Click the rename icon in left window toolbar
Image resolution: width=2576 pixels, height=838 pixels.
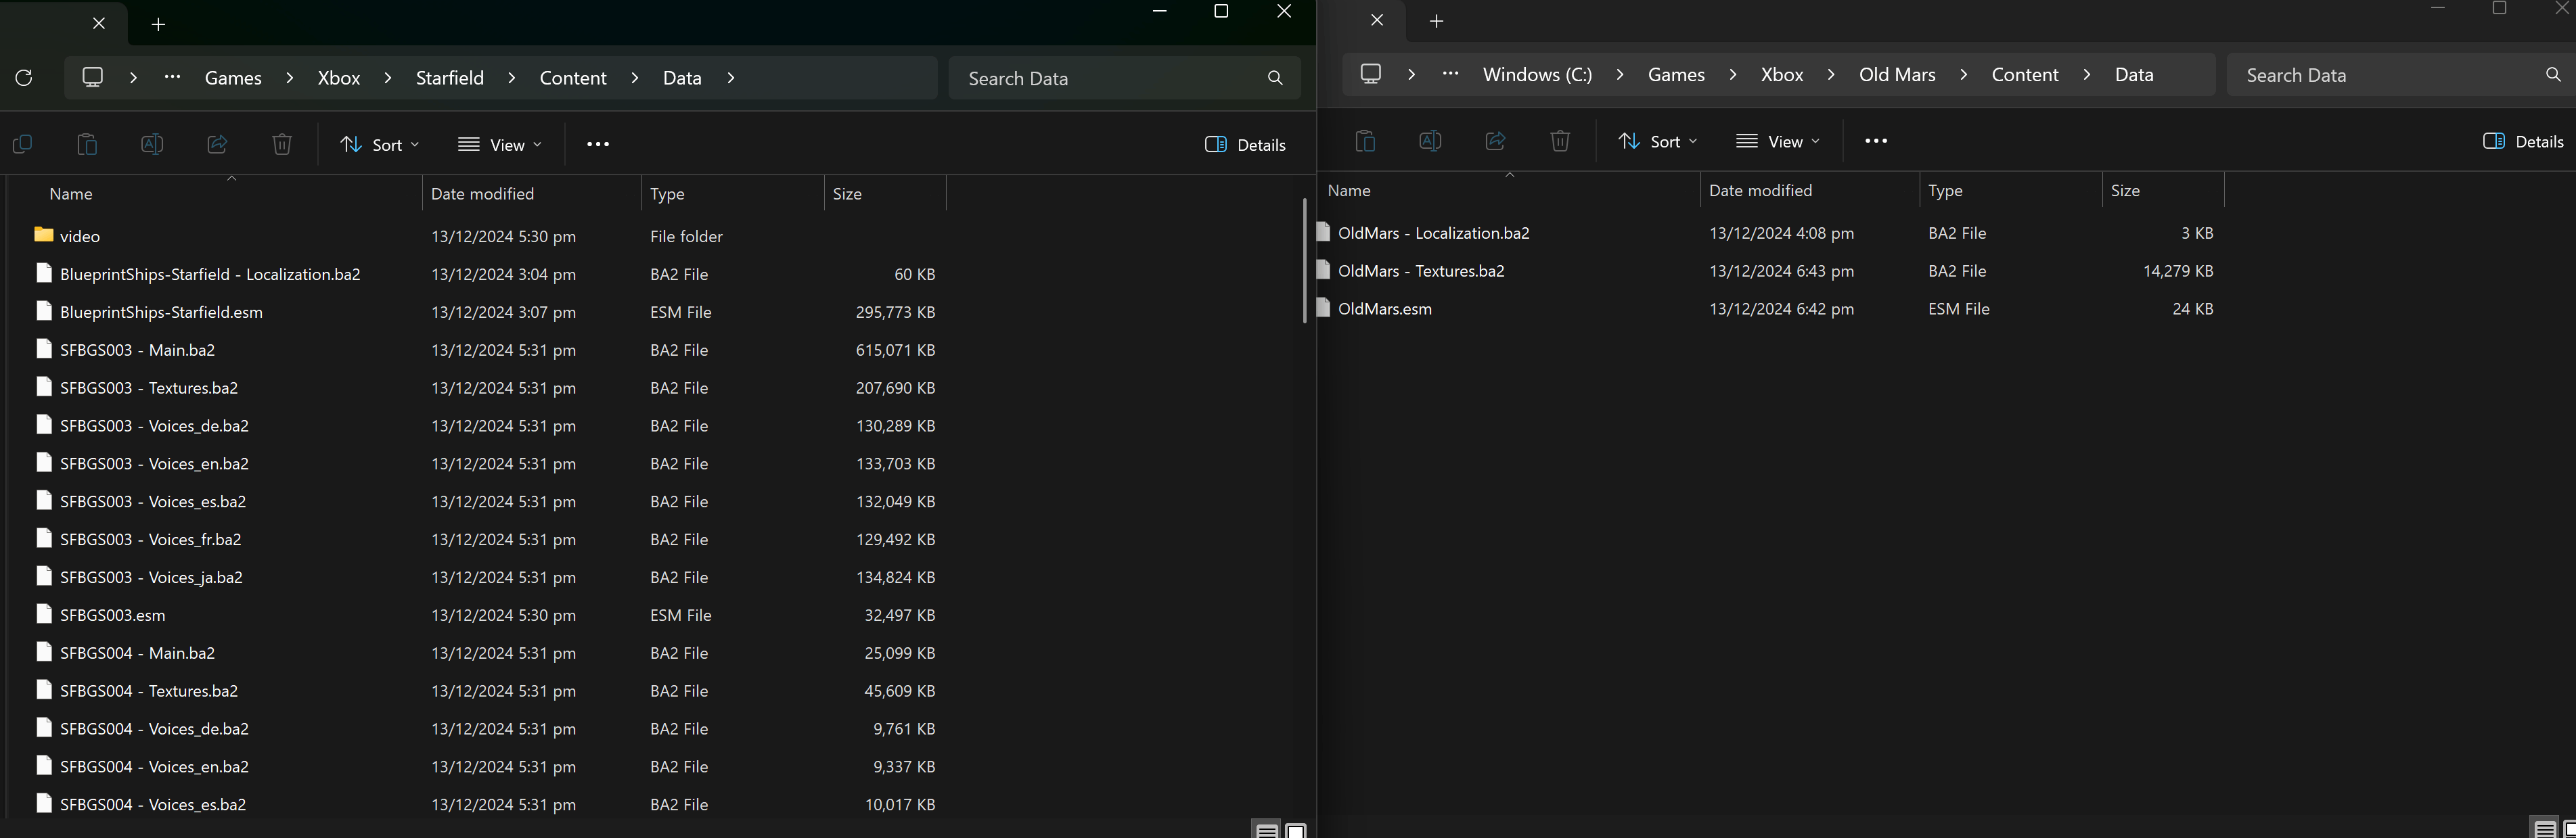coord(152,145)
